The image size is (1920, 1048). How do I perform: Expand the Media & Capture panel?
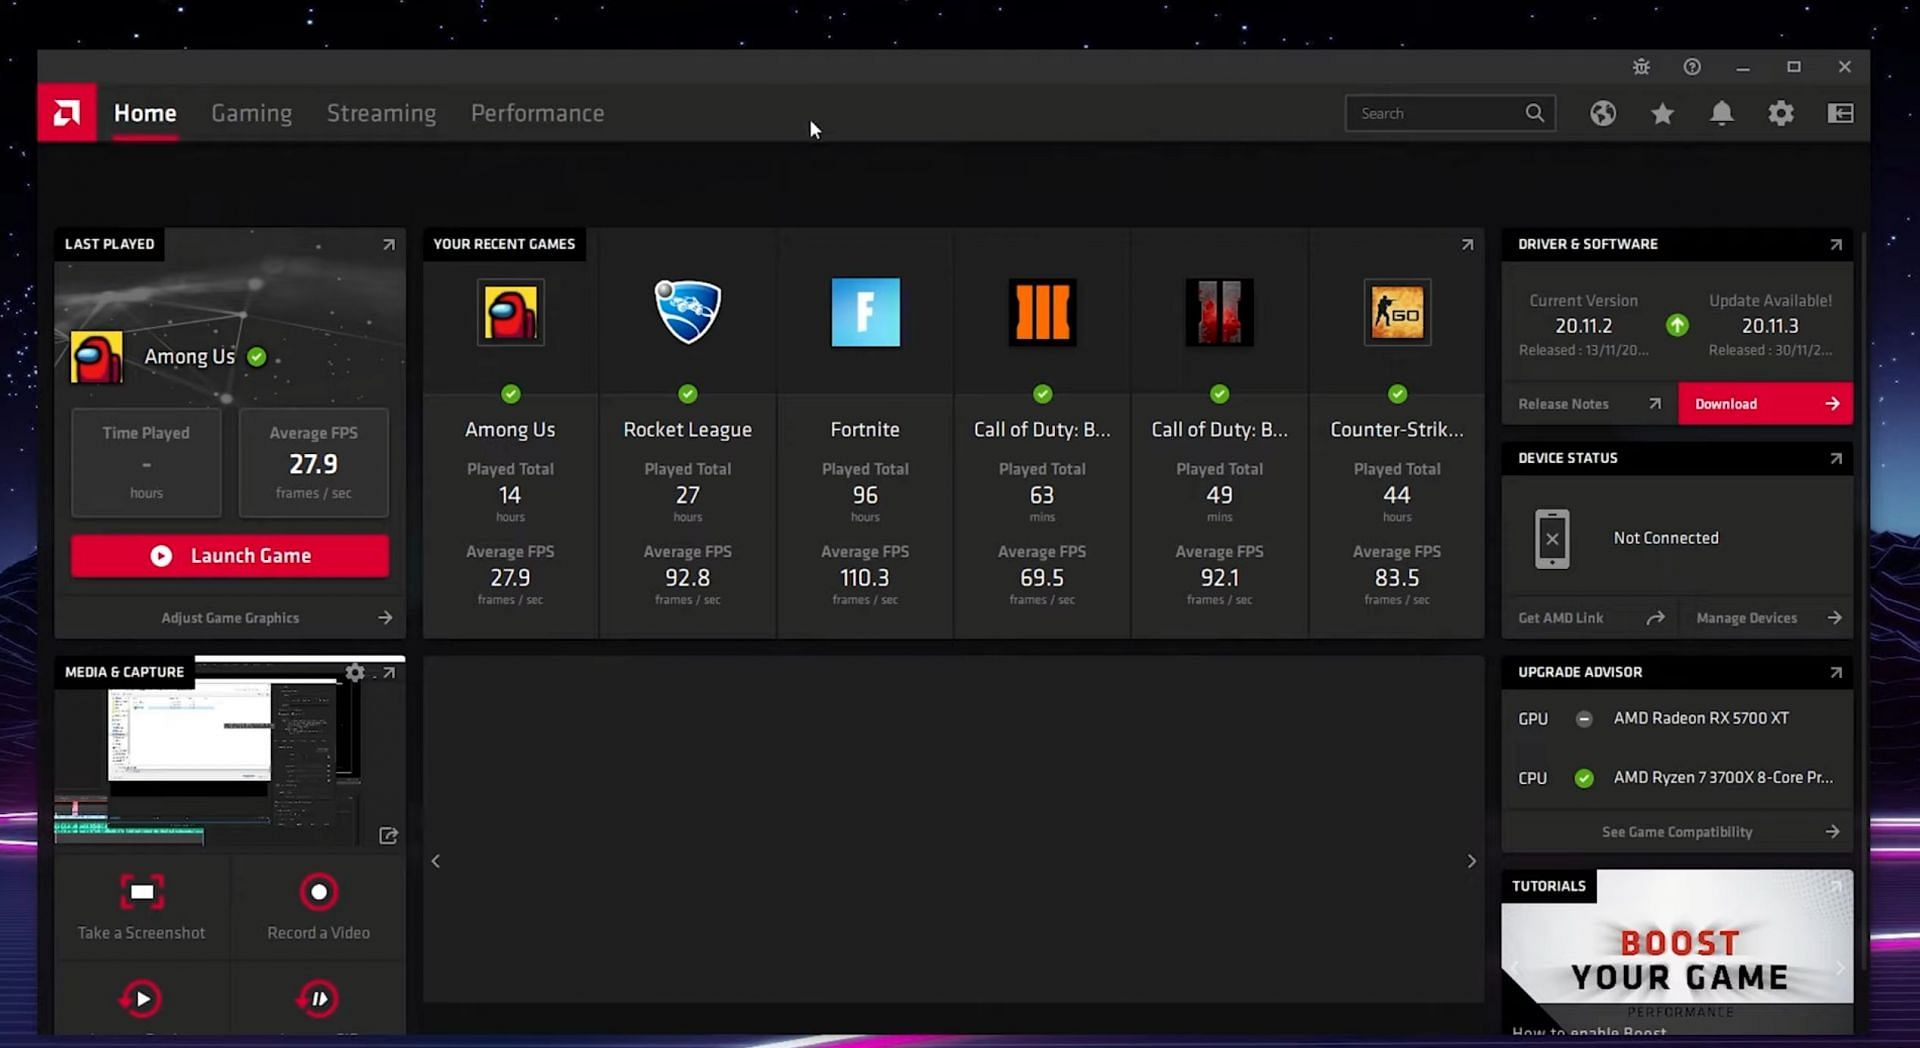coord(389,673)
